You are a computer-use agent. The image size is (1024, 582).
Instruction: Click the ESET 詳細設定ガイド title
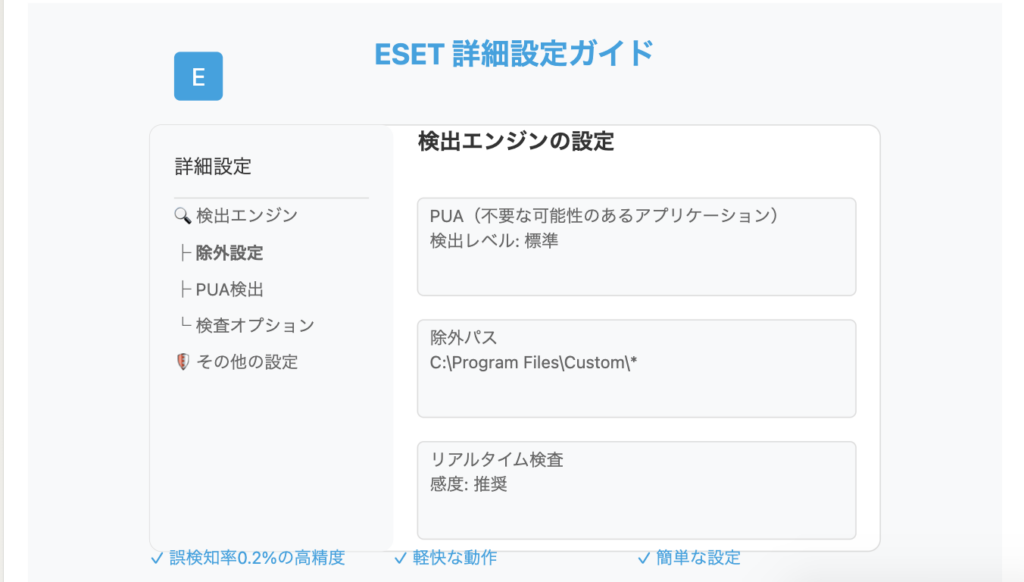[x=514, y=54]
